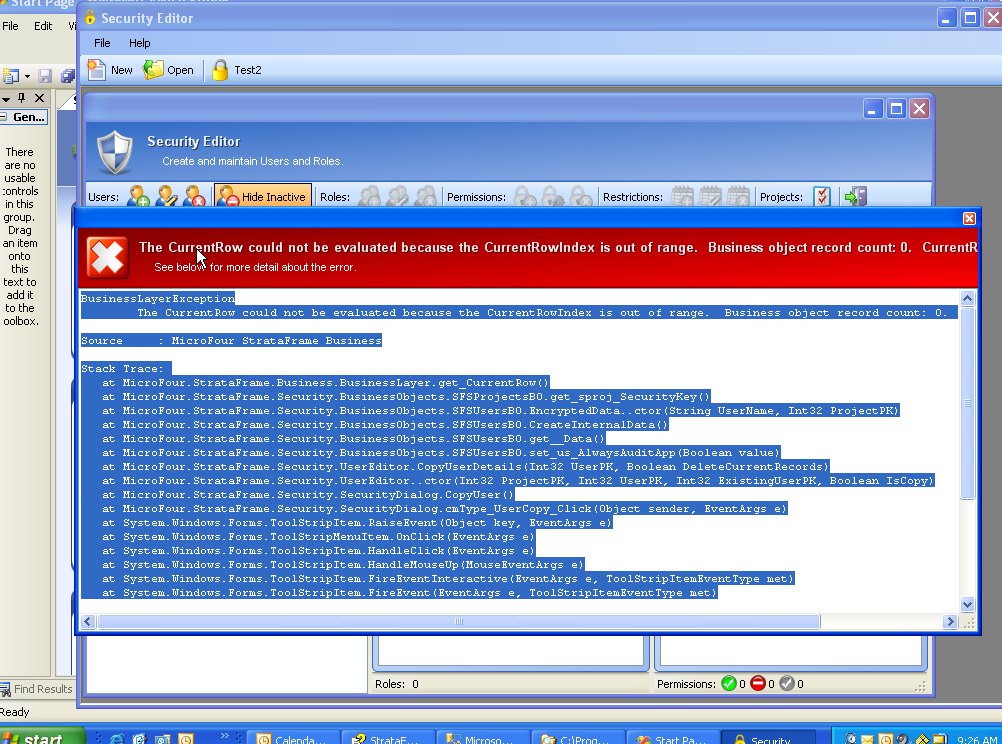The image size is (1002, 744).
Task: Click the delete user icon
Action: (x=193, y=197)
